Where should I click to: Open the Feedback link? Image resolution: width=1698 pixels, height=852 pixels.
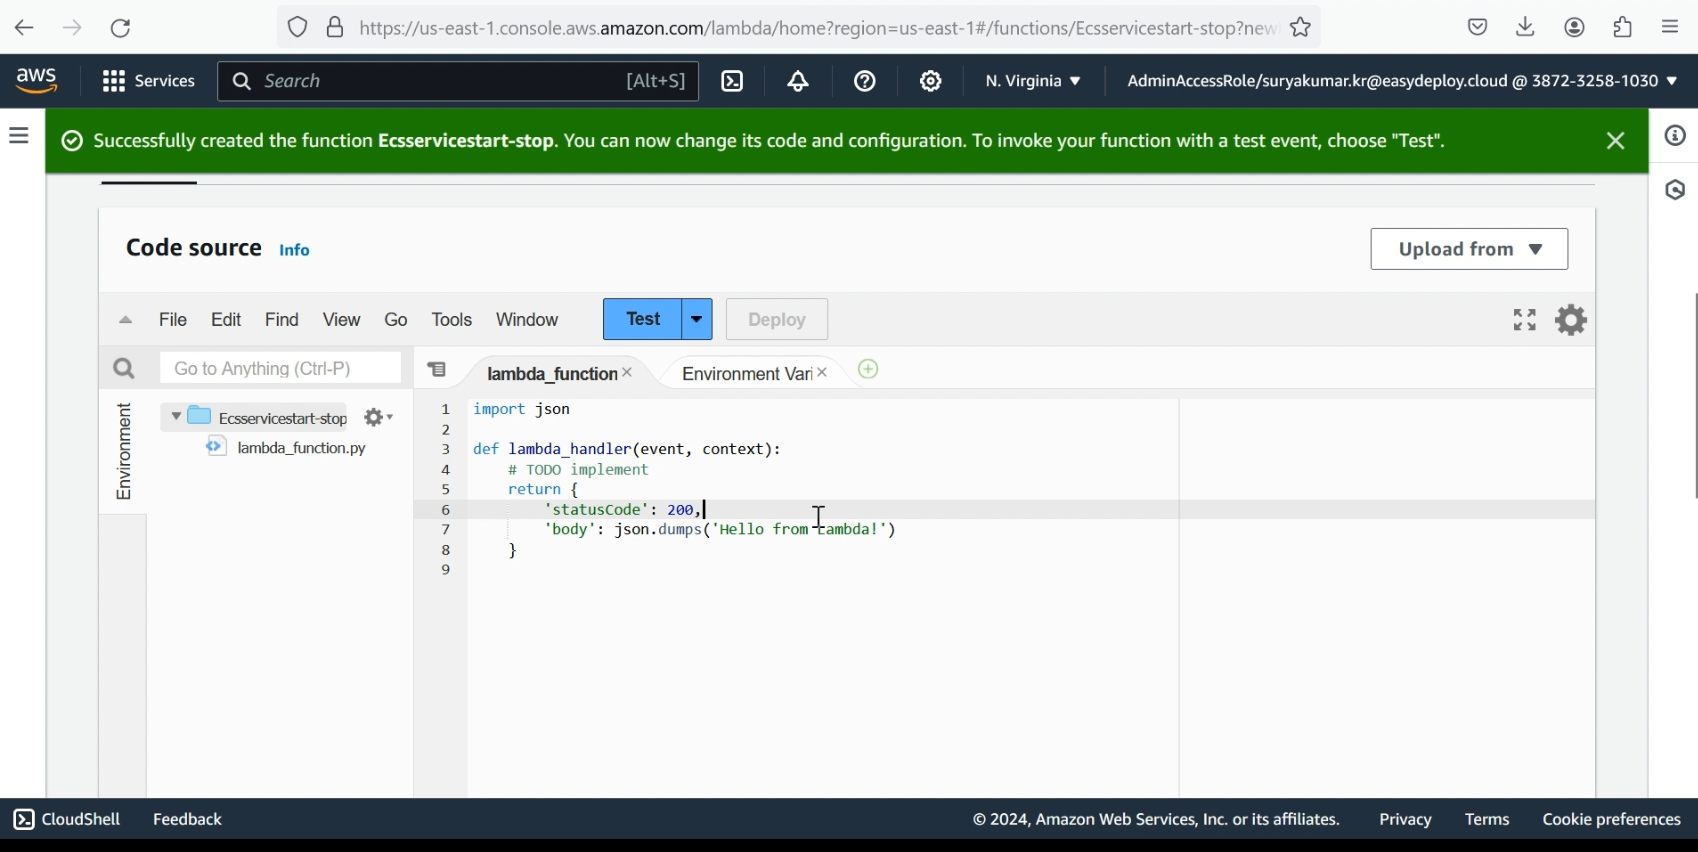(189, 820)
